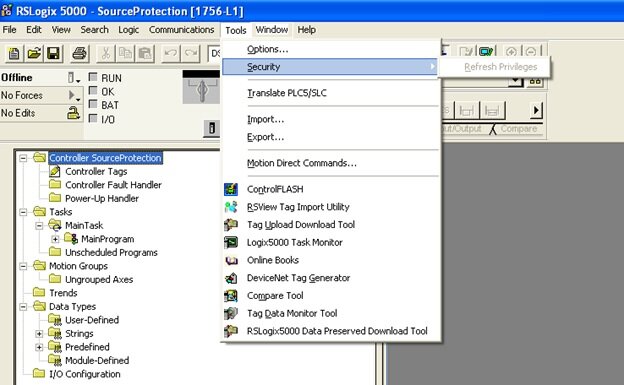Click the Print toolbar icon
Image resolution: width=624 pixels, height=385 pixels.
(x=79, y=53)
